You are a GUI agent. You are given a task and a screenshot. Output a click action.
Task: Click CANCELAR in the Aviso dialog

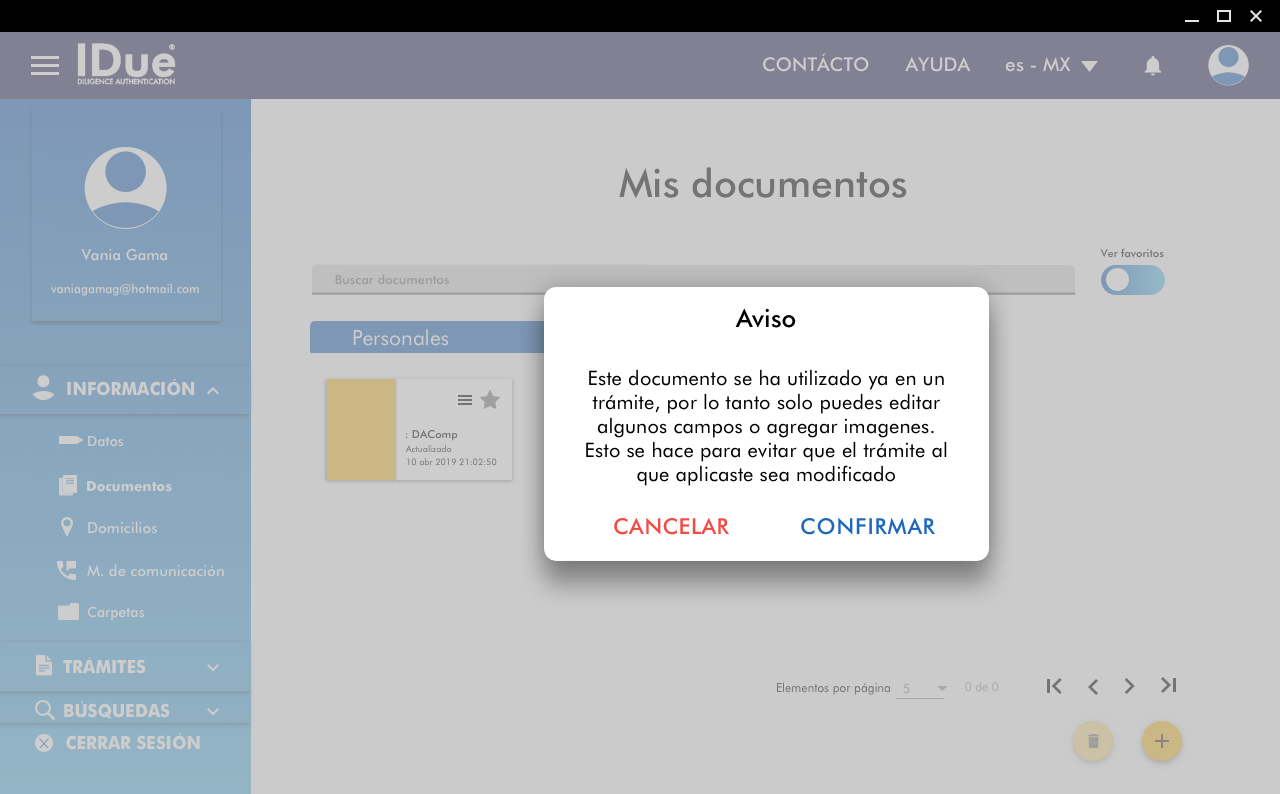(671, 527)
